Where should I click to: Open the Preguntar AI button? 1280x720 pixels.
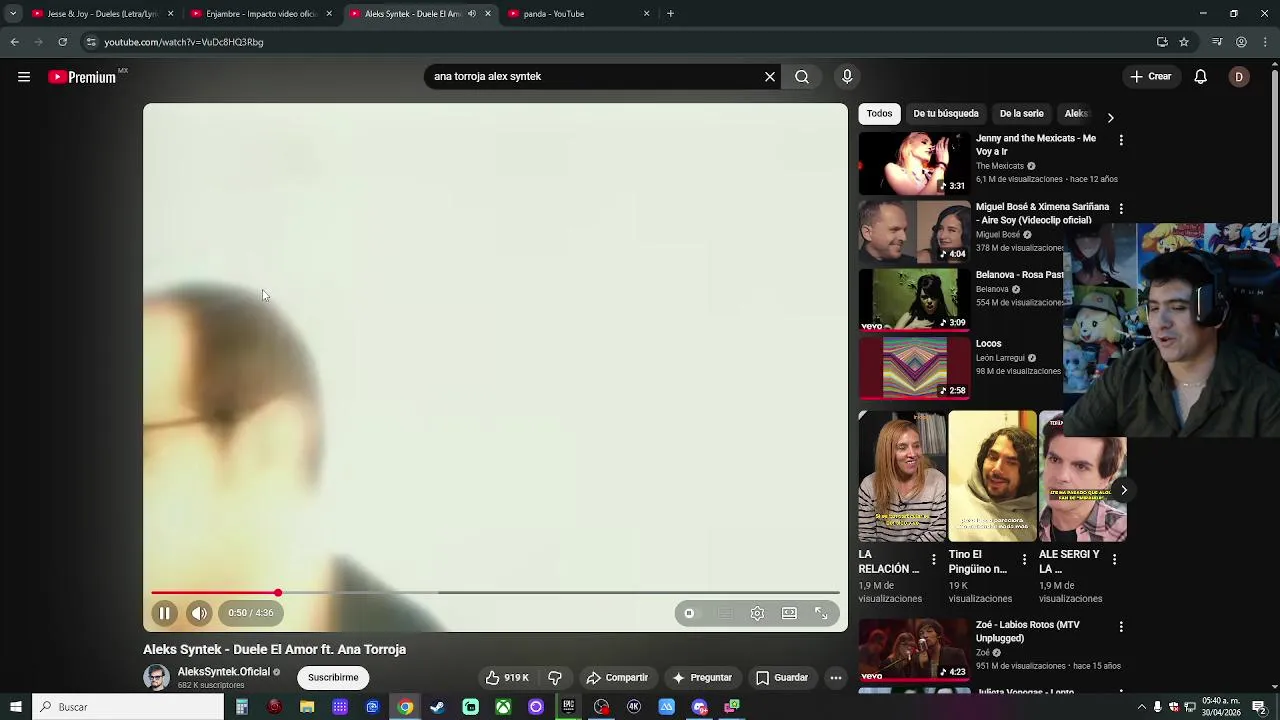(x=702, y=678)
